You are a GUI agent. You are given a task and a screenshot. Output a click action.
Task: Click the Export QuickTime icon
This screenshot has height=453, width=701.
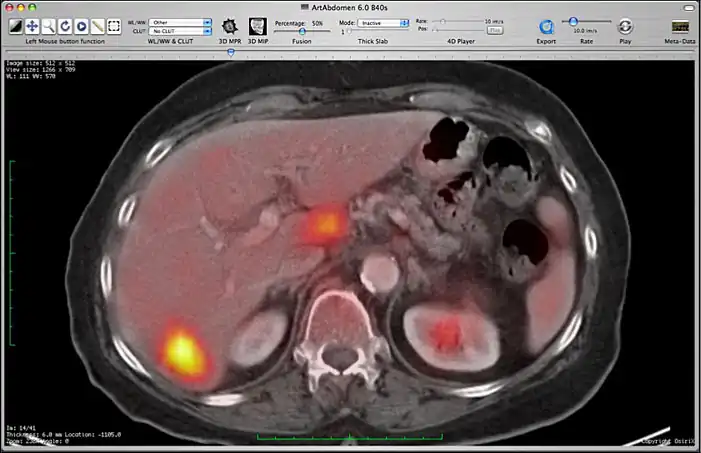click(x=546, y=27)
